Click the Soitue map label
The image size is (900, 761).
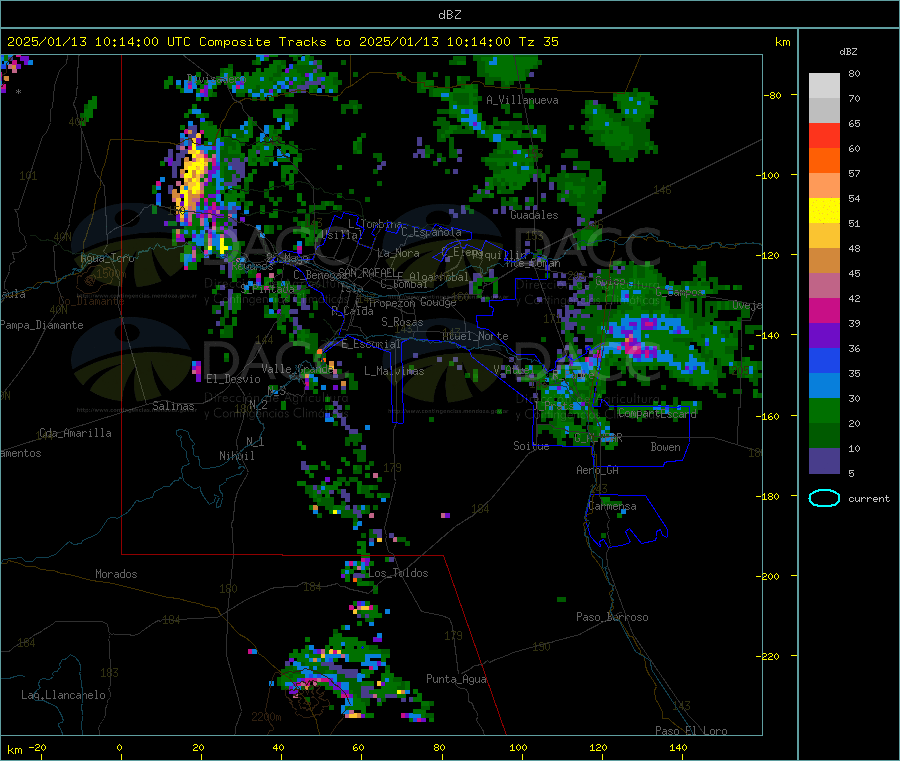coord(531,446)
